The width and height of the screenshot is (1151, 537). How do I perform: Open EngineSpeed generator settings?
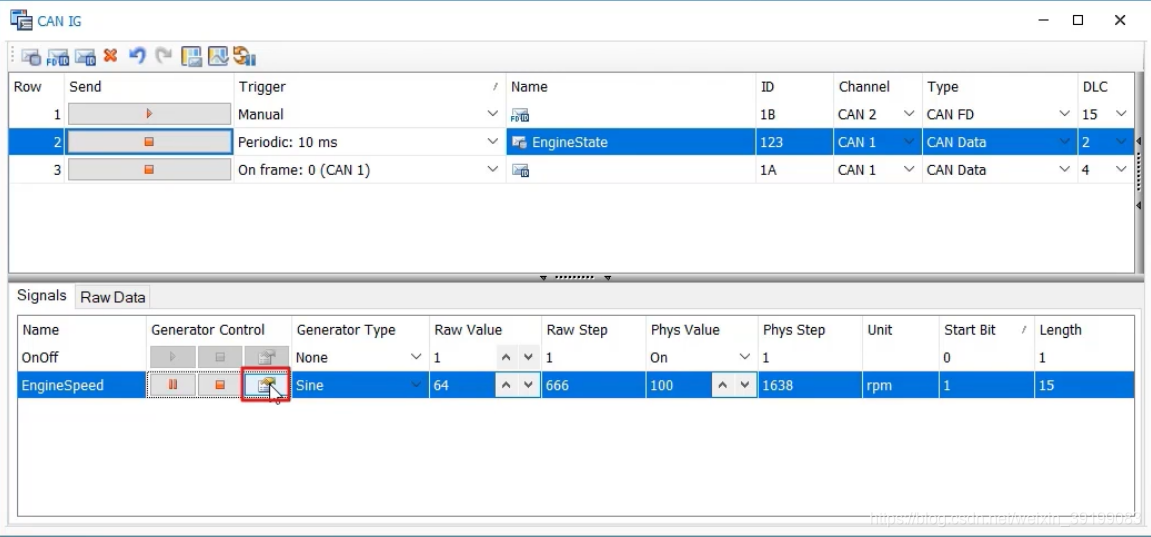[266, 385]
